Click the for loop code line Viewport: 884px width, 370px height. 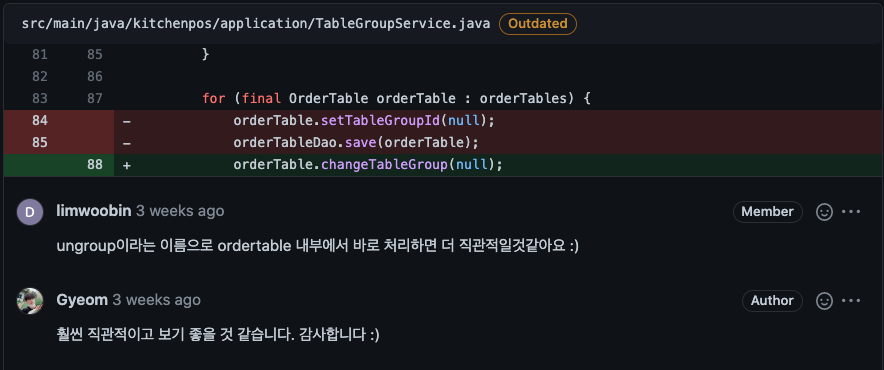click(x=396, y=99)
